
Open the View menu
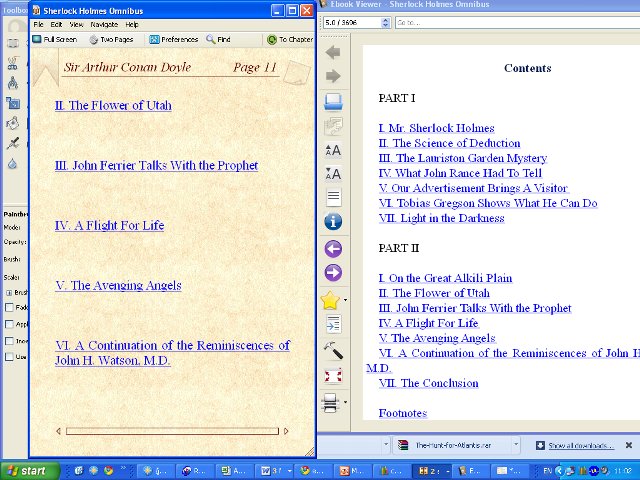(x=76, y=24)
